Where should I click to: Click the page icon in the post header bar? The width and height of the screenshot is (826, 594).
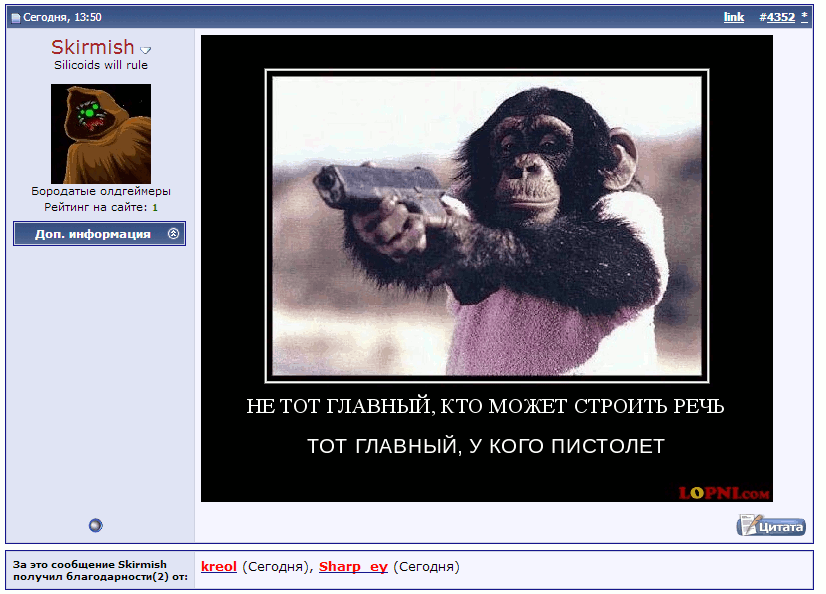pos(15,16)
